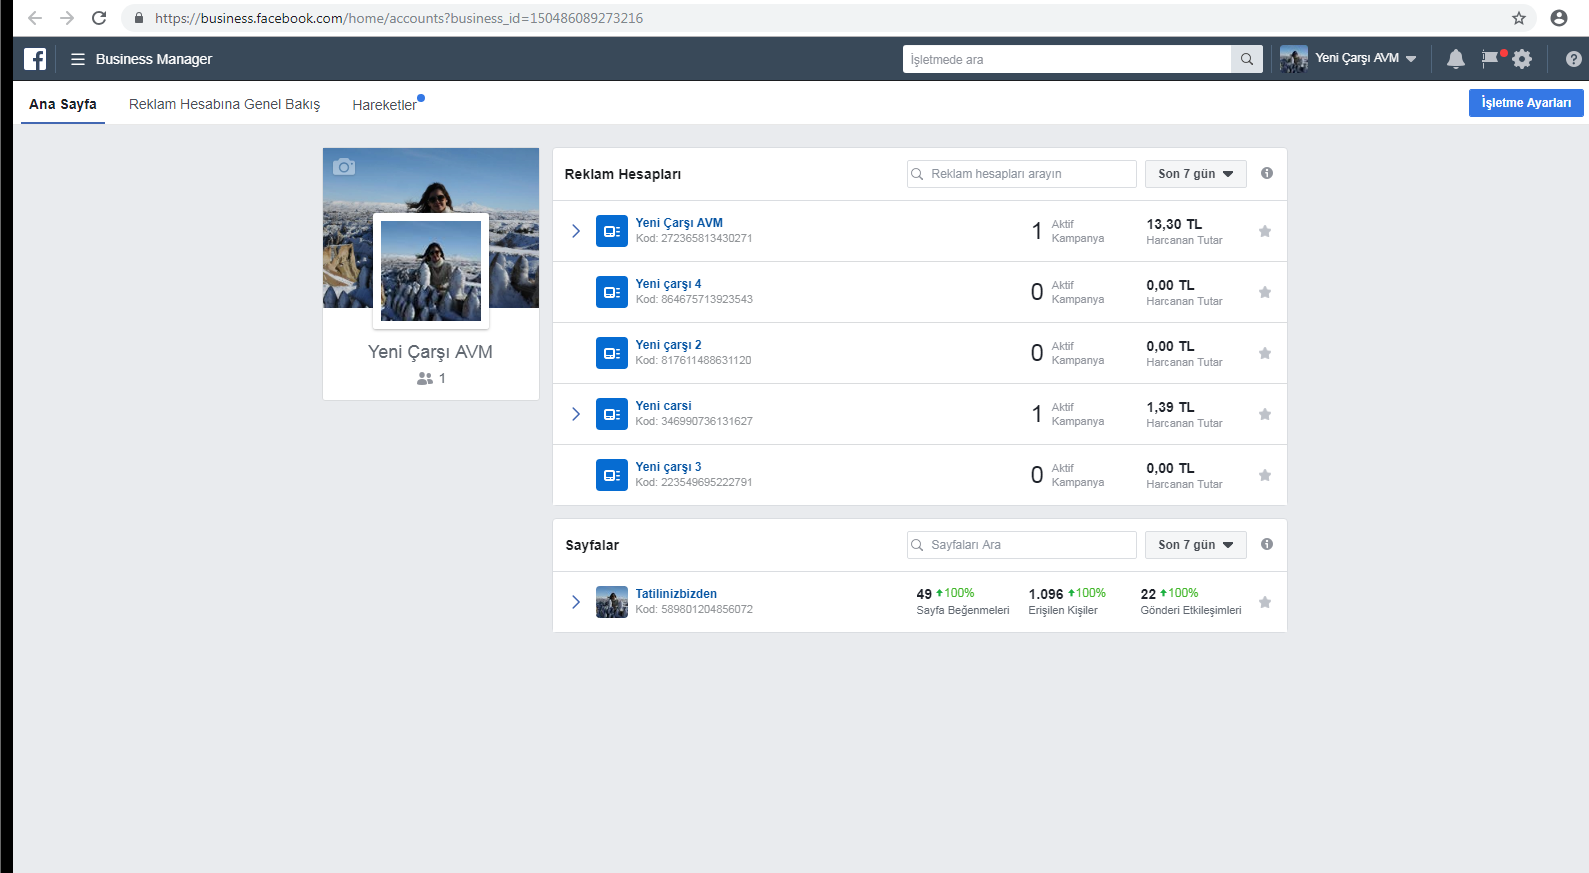Viewport: 1589px width, 873px height.
Task: Click the Reklam hesapları arayın search field
Action: 1022,174
